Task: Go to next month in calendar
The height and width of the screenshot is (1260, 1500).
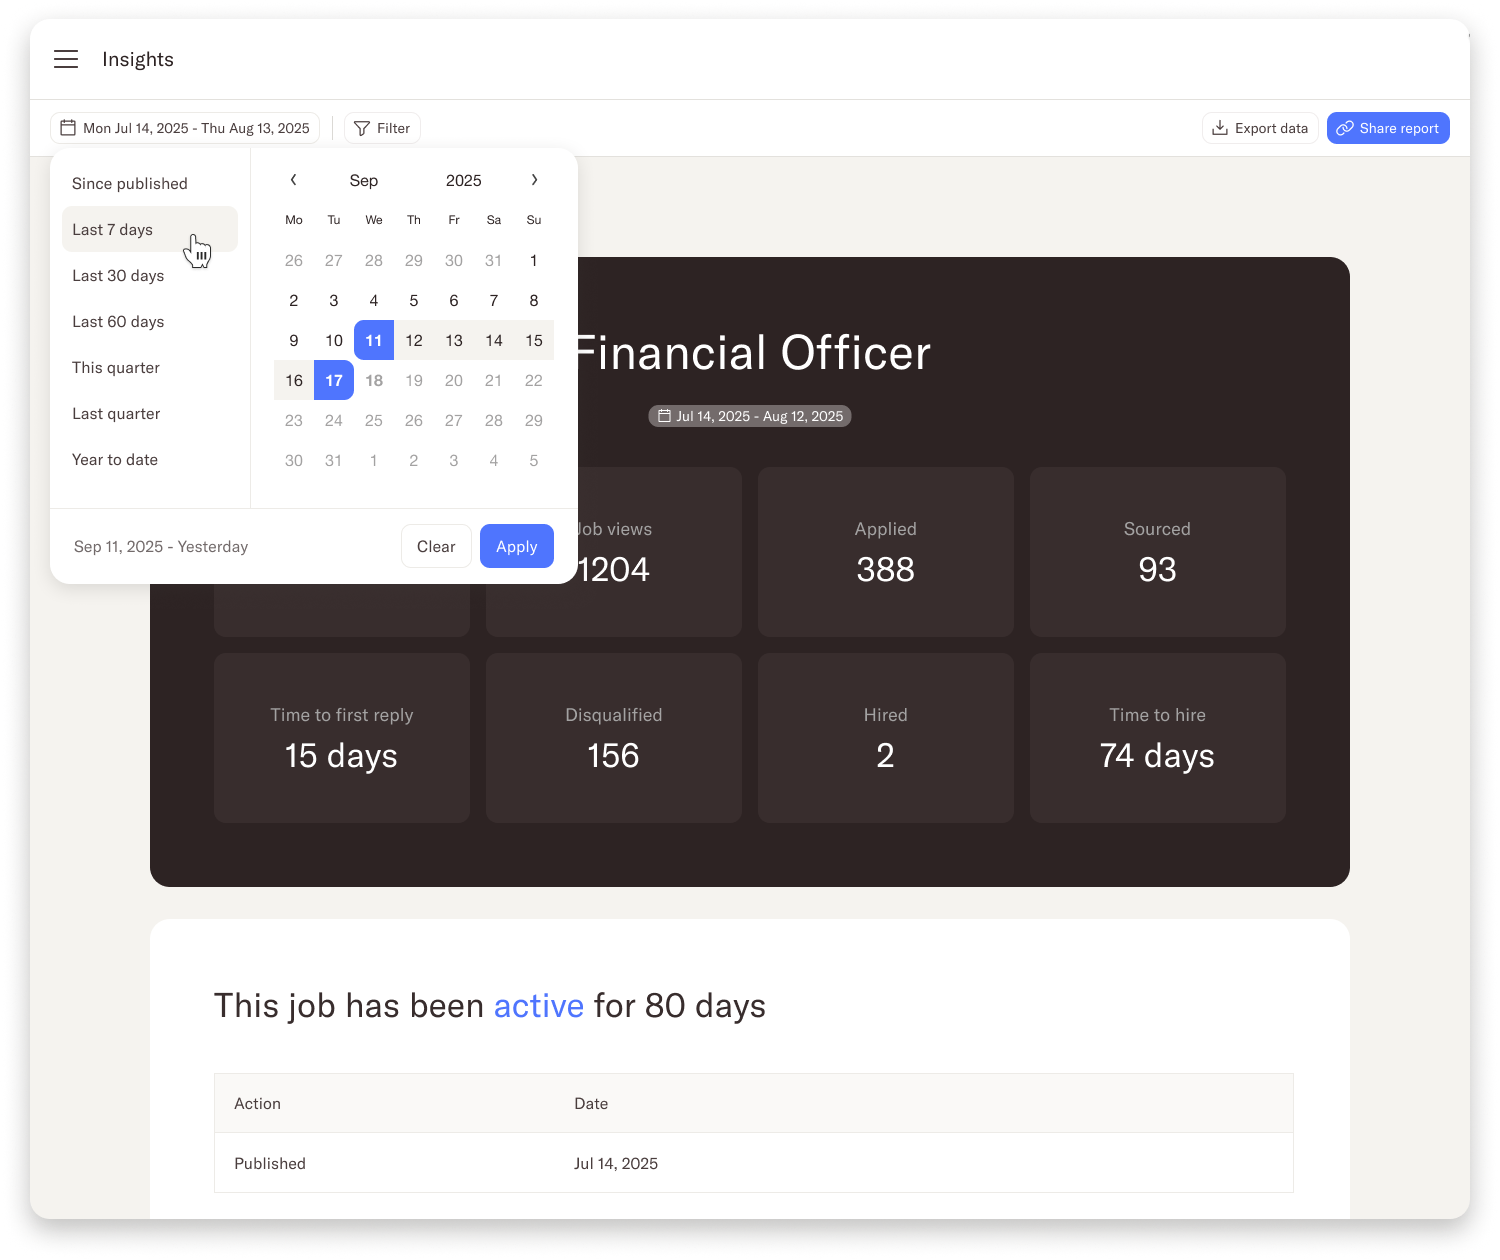Action: 534,180
